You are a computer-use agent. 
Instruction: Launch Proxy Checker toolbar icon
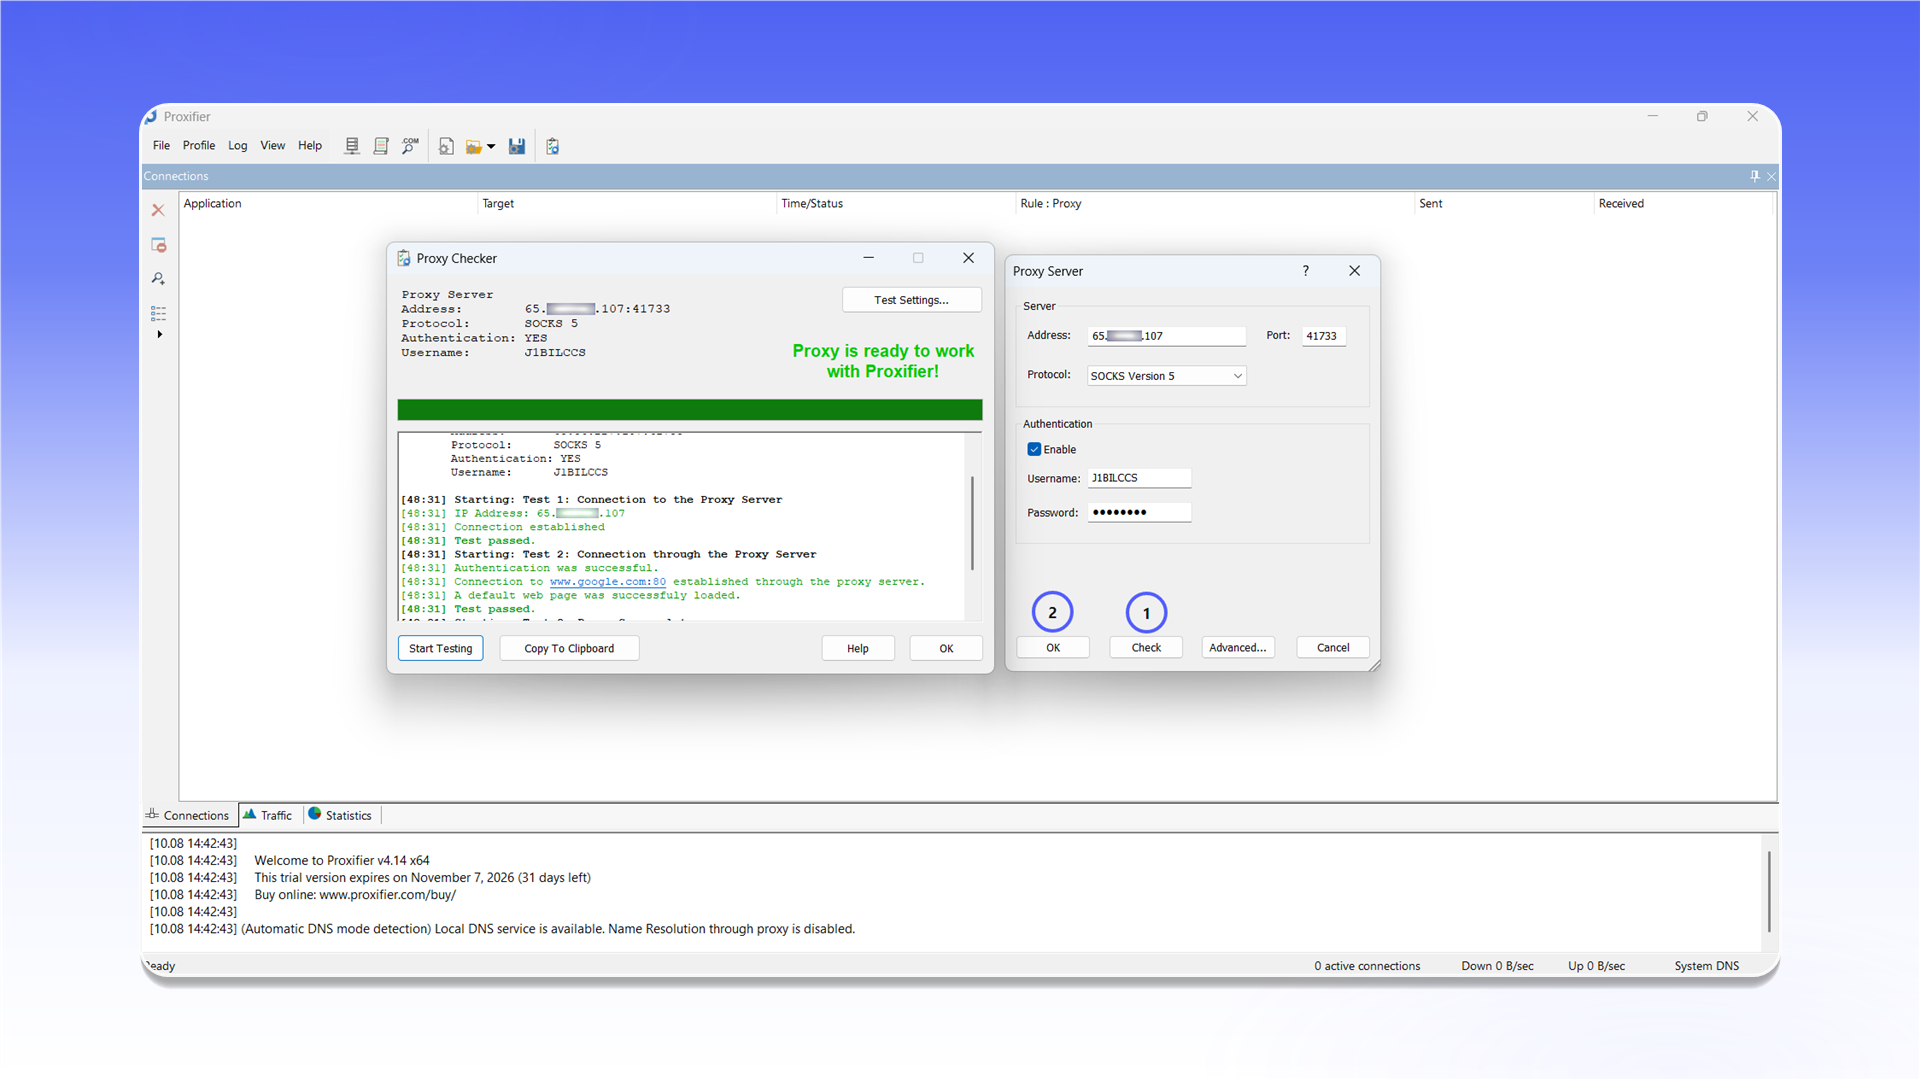coord(553,146)
